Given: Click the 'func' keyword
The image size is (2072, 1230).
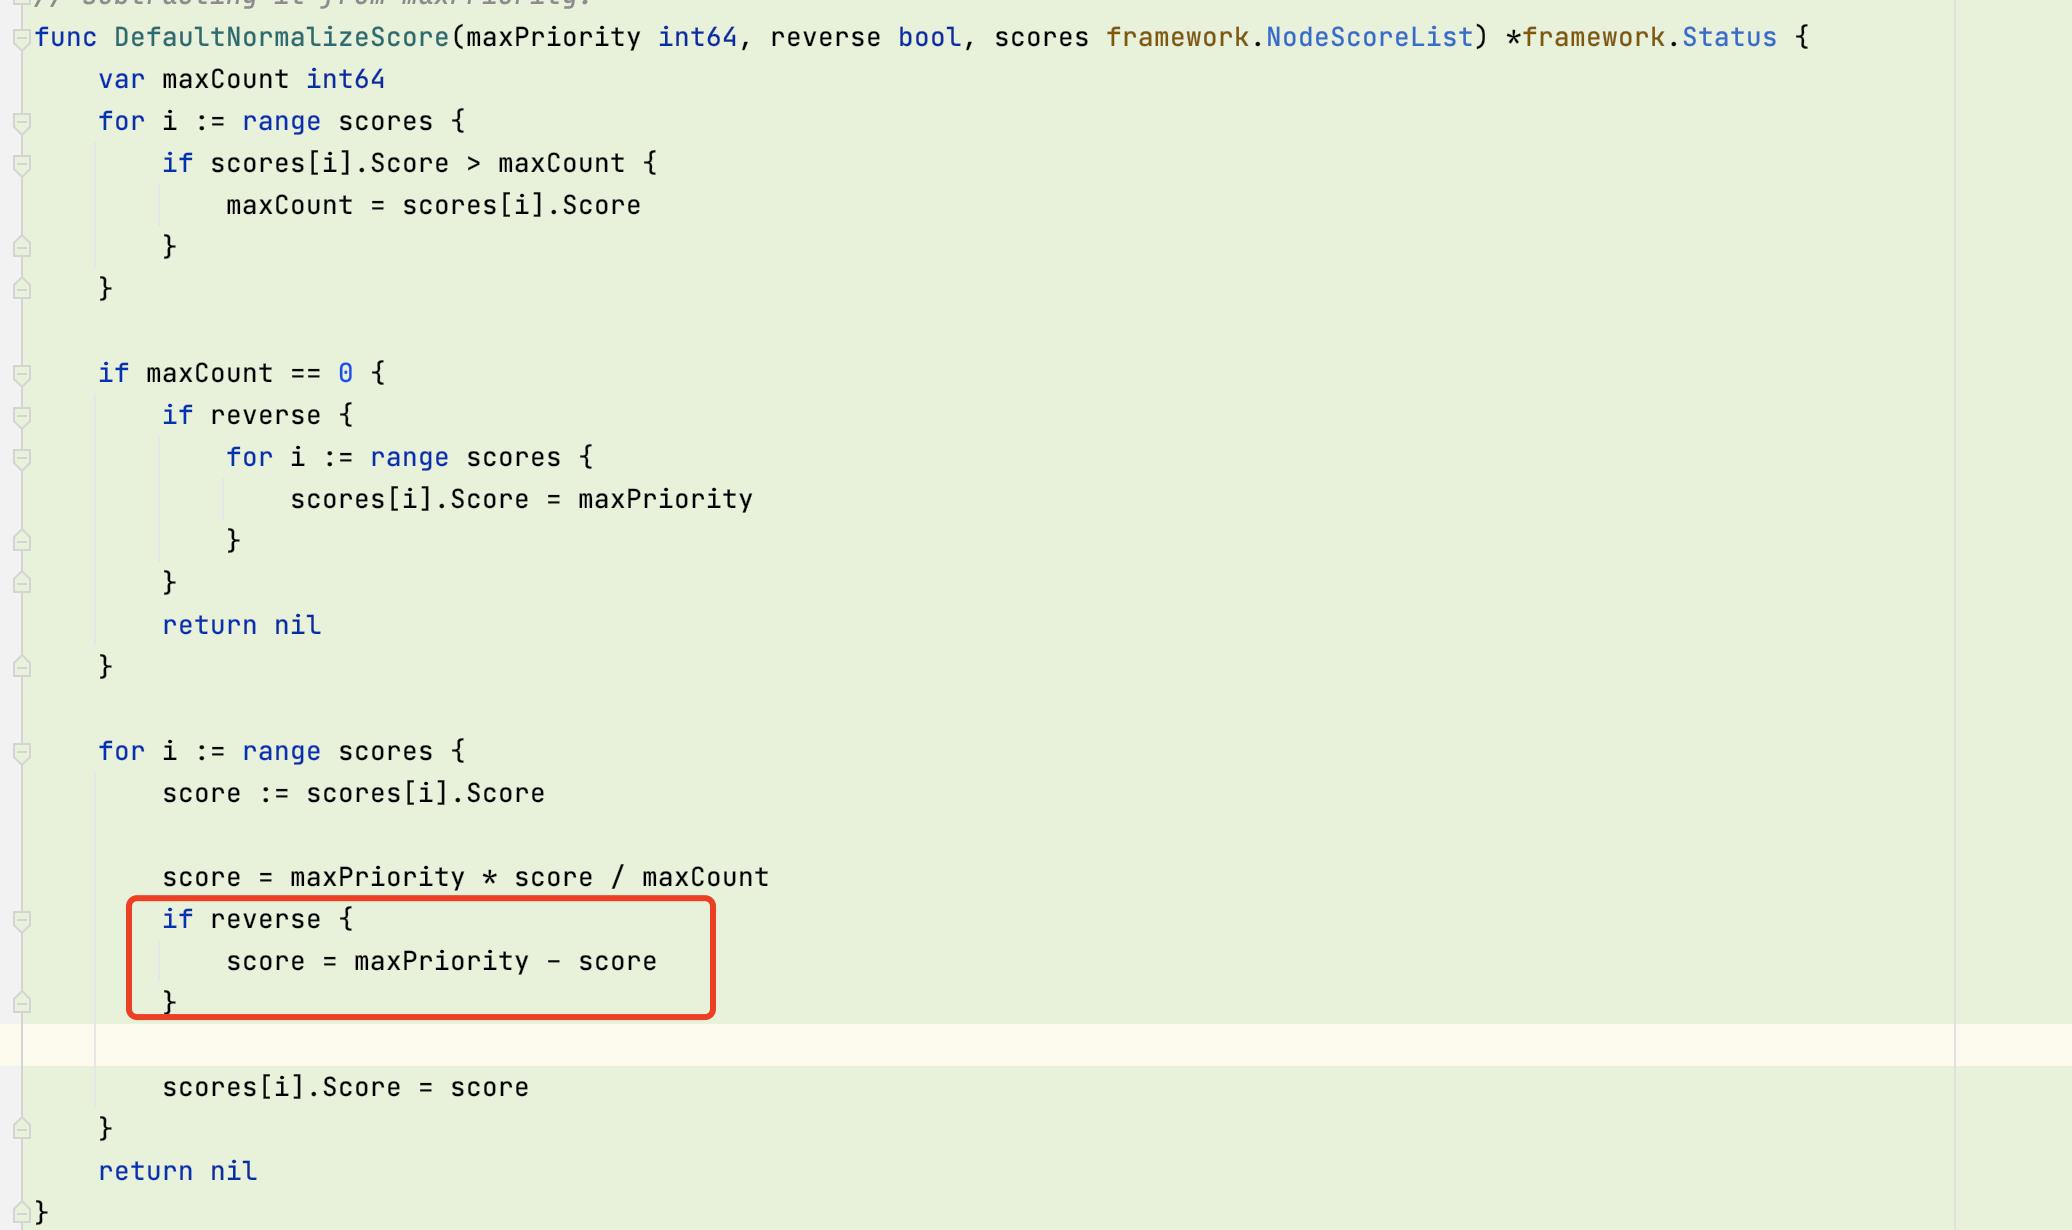Looking at the screenshot, I should 66,38.
